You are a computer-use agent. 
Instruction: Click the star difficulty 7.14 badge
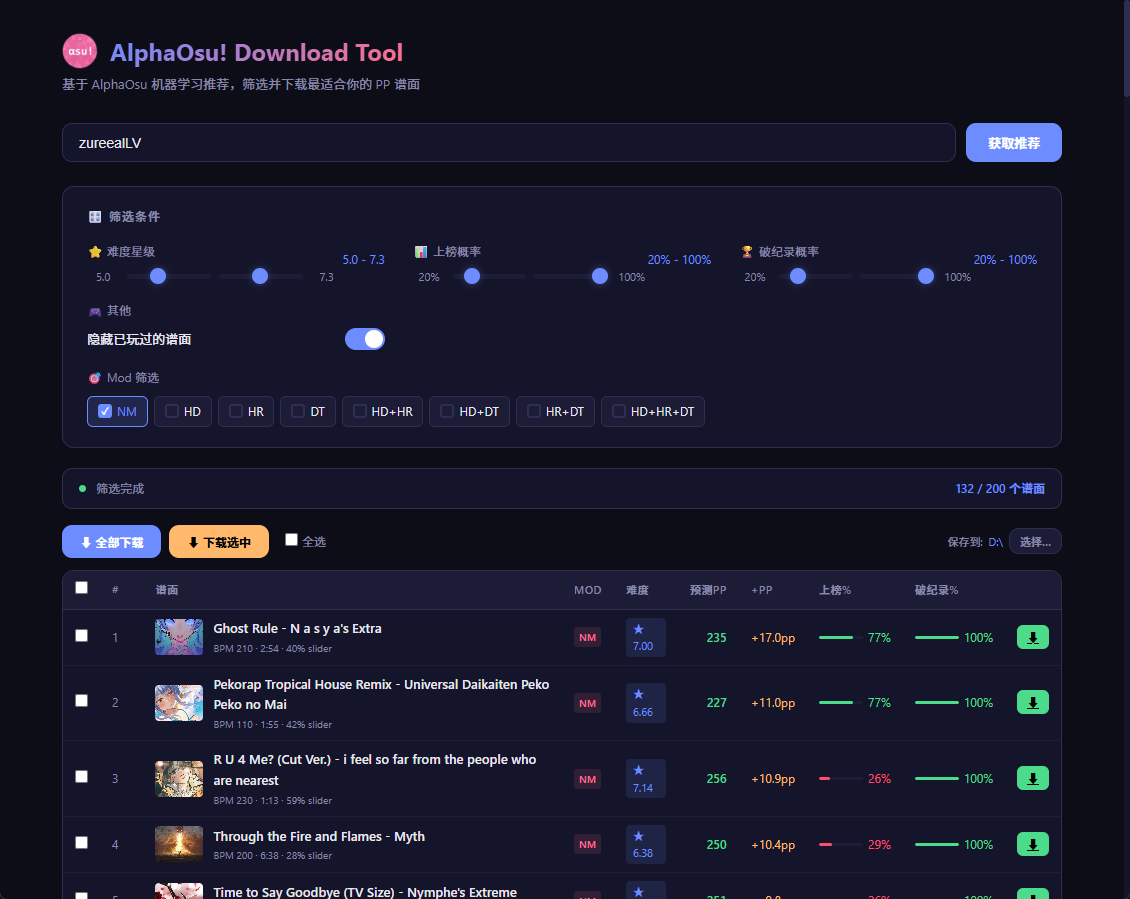click(645, 779)
